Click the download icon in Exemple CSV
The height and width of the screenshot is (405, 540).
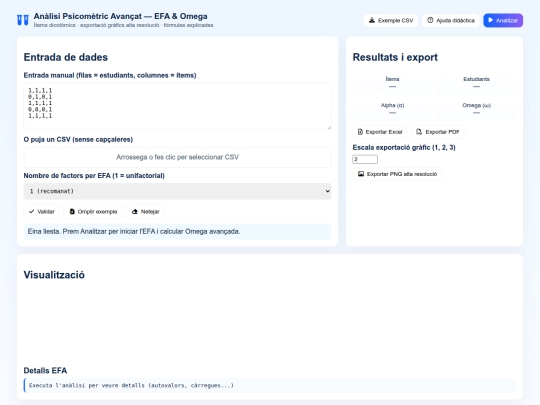pyautogui.click(x=372, y=20)
